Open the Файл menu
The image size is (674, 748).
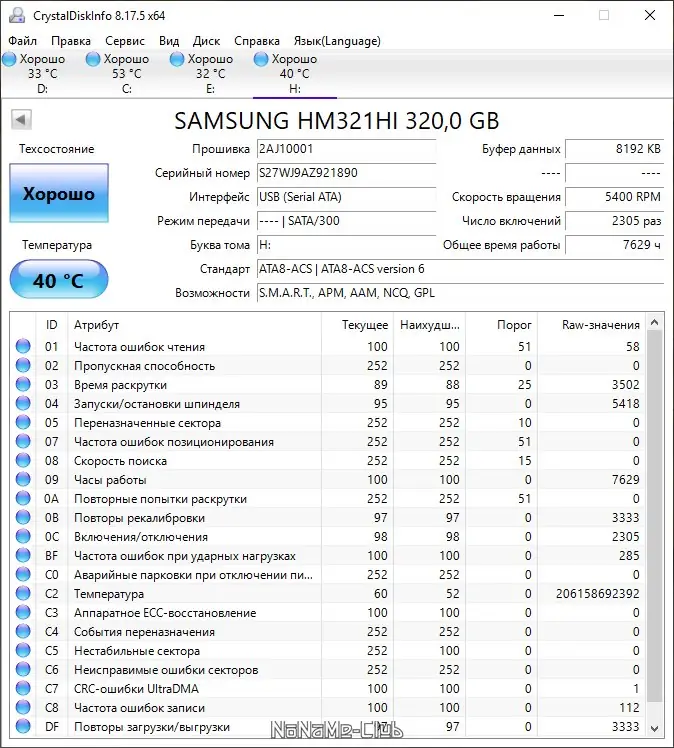(x=22, y=41)
